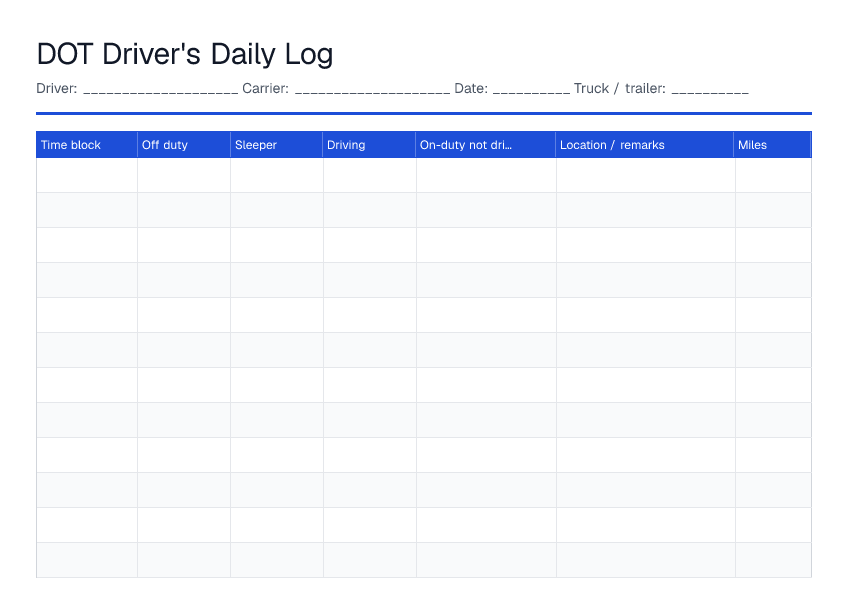Select the 'Miles' column header
Screen dimensions: 848x600
click(772, 145)
